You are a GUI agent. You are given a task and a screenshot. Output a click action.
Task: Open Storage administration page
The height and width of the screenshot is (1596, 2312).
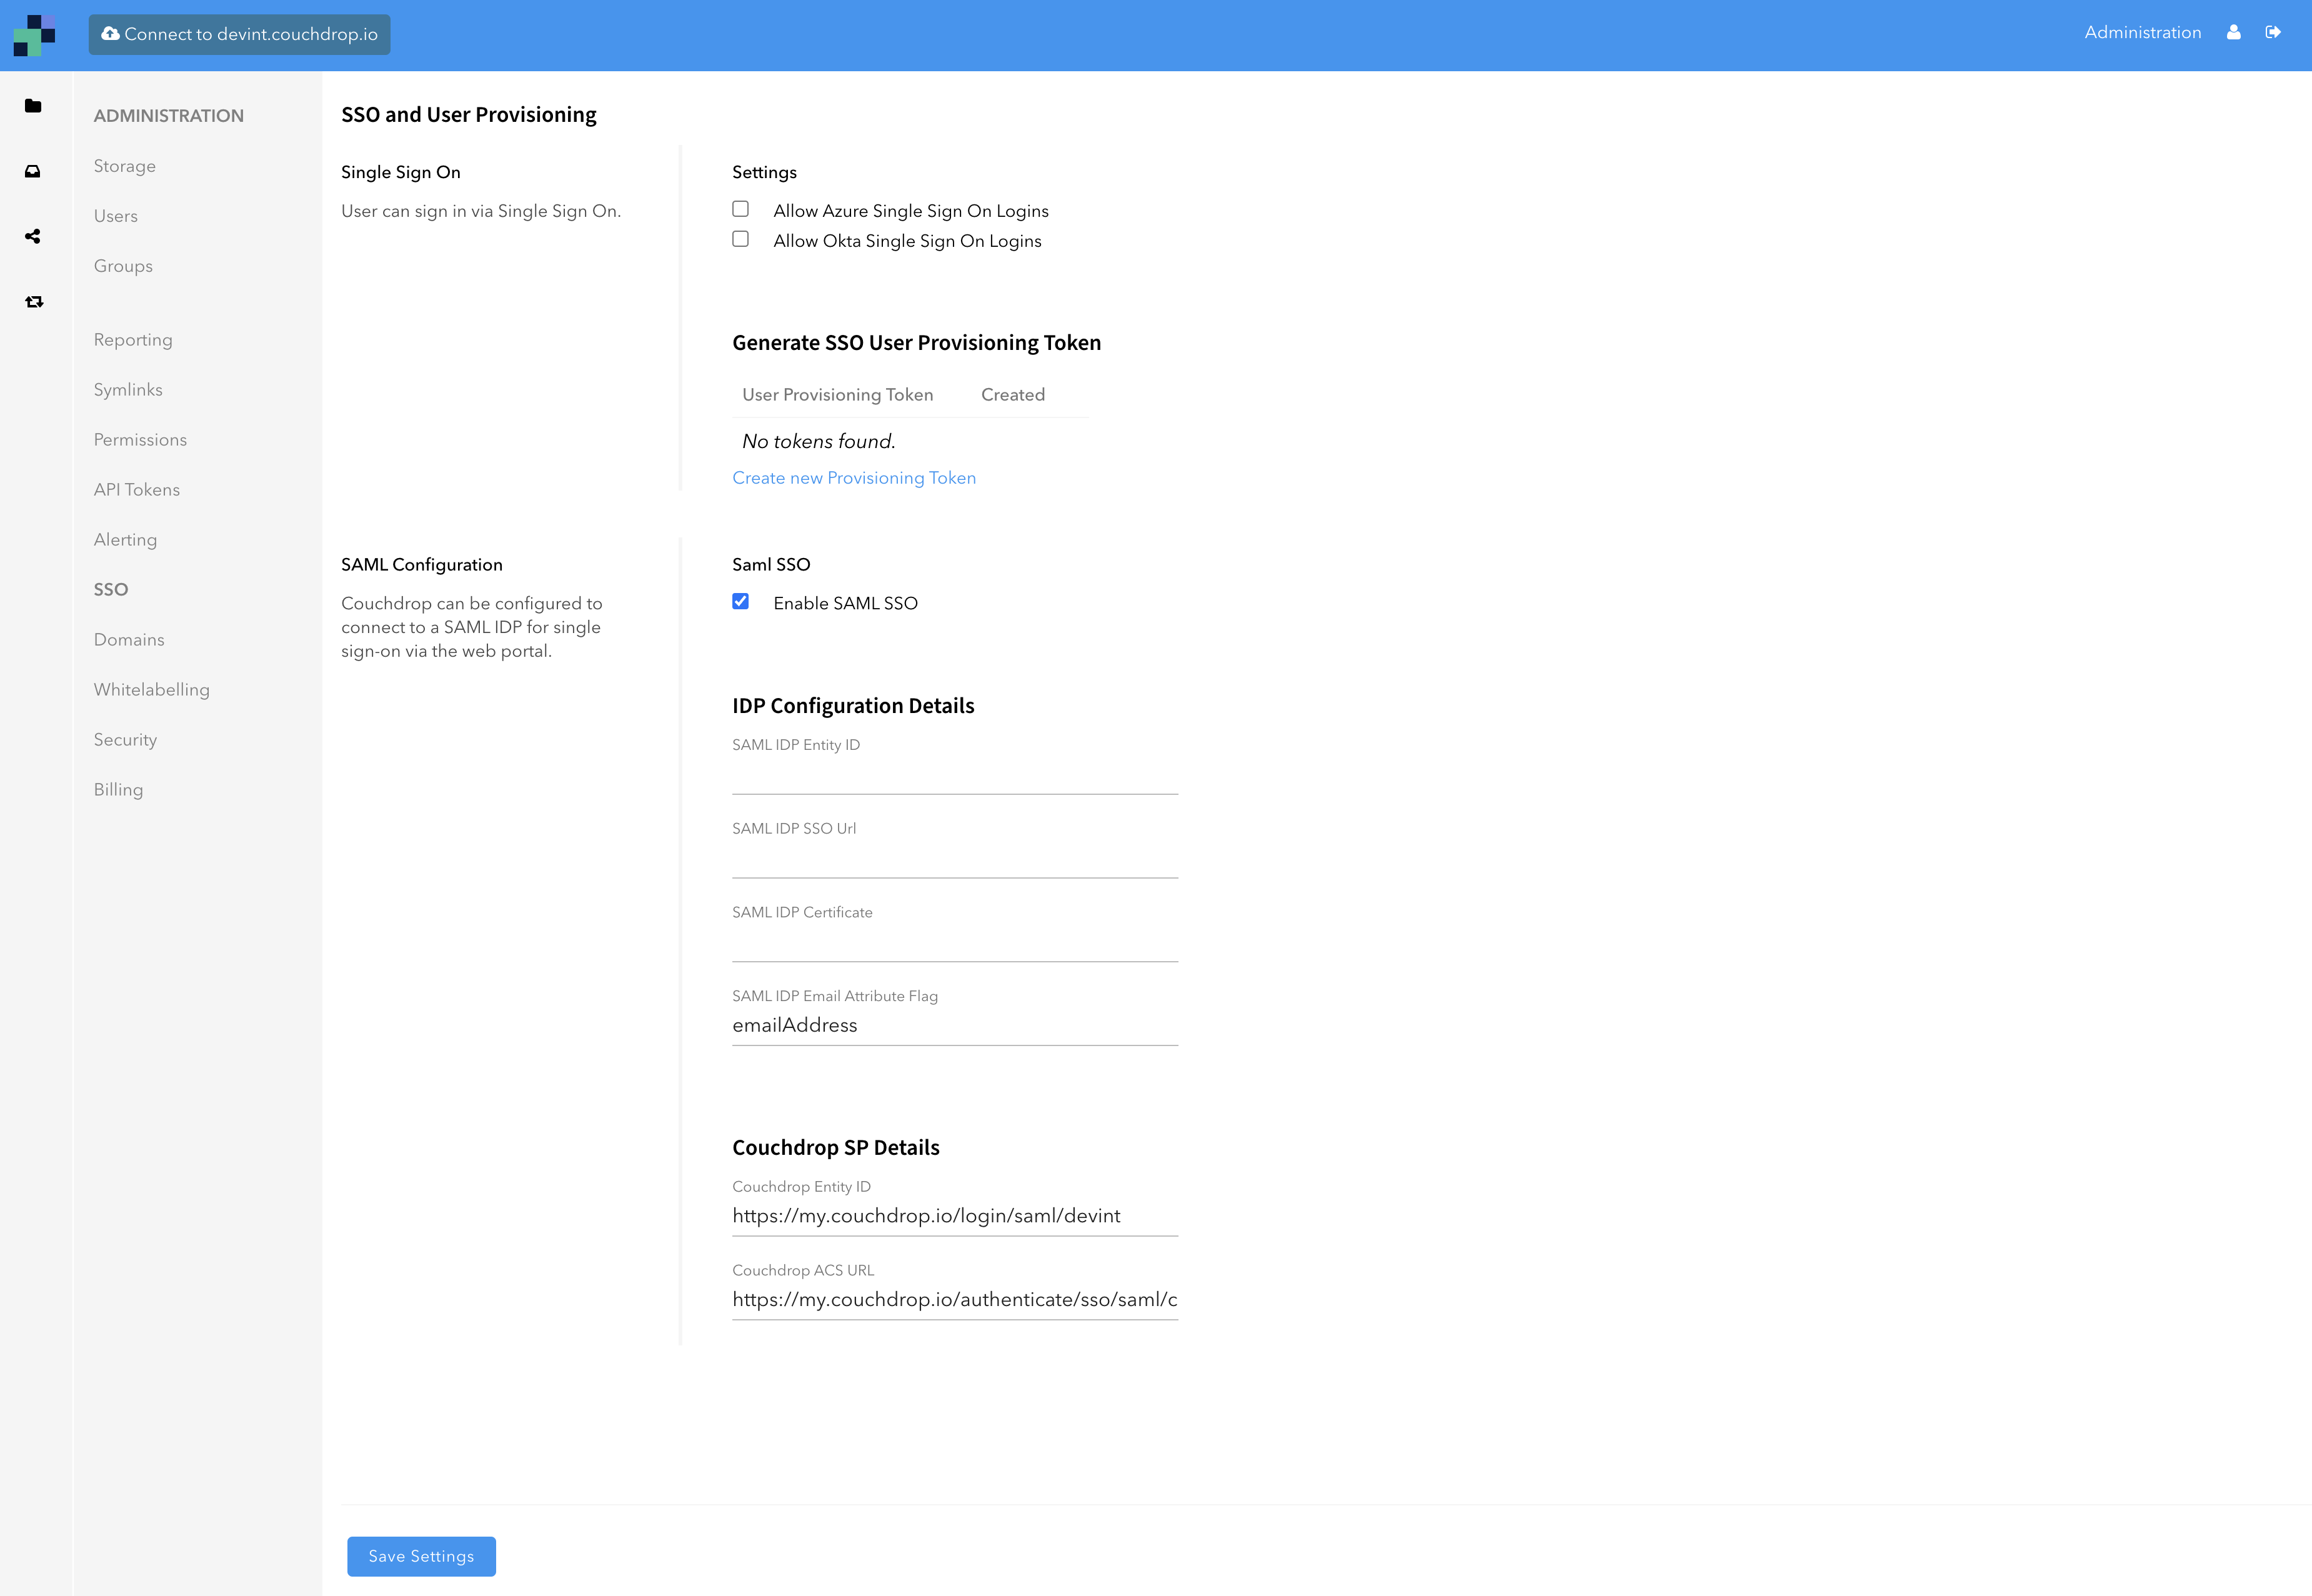[125, 166]
